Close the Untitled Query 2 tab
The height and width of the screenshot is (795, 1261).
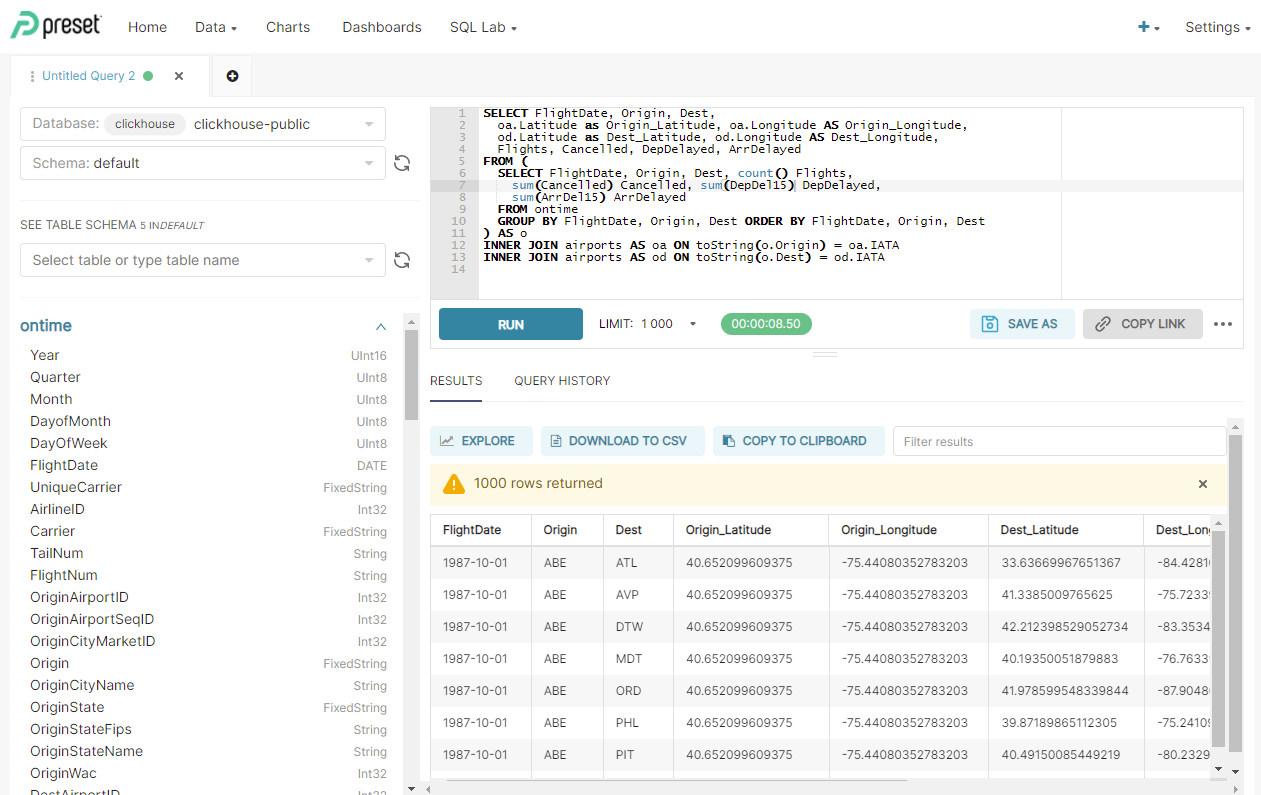point(179,75)
